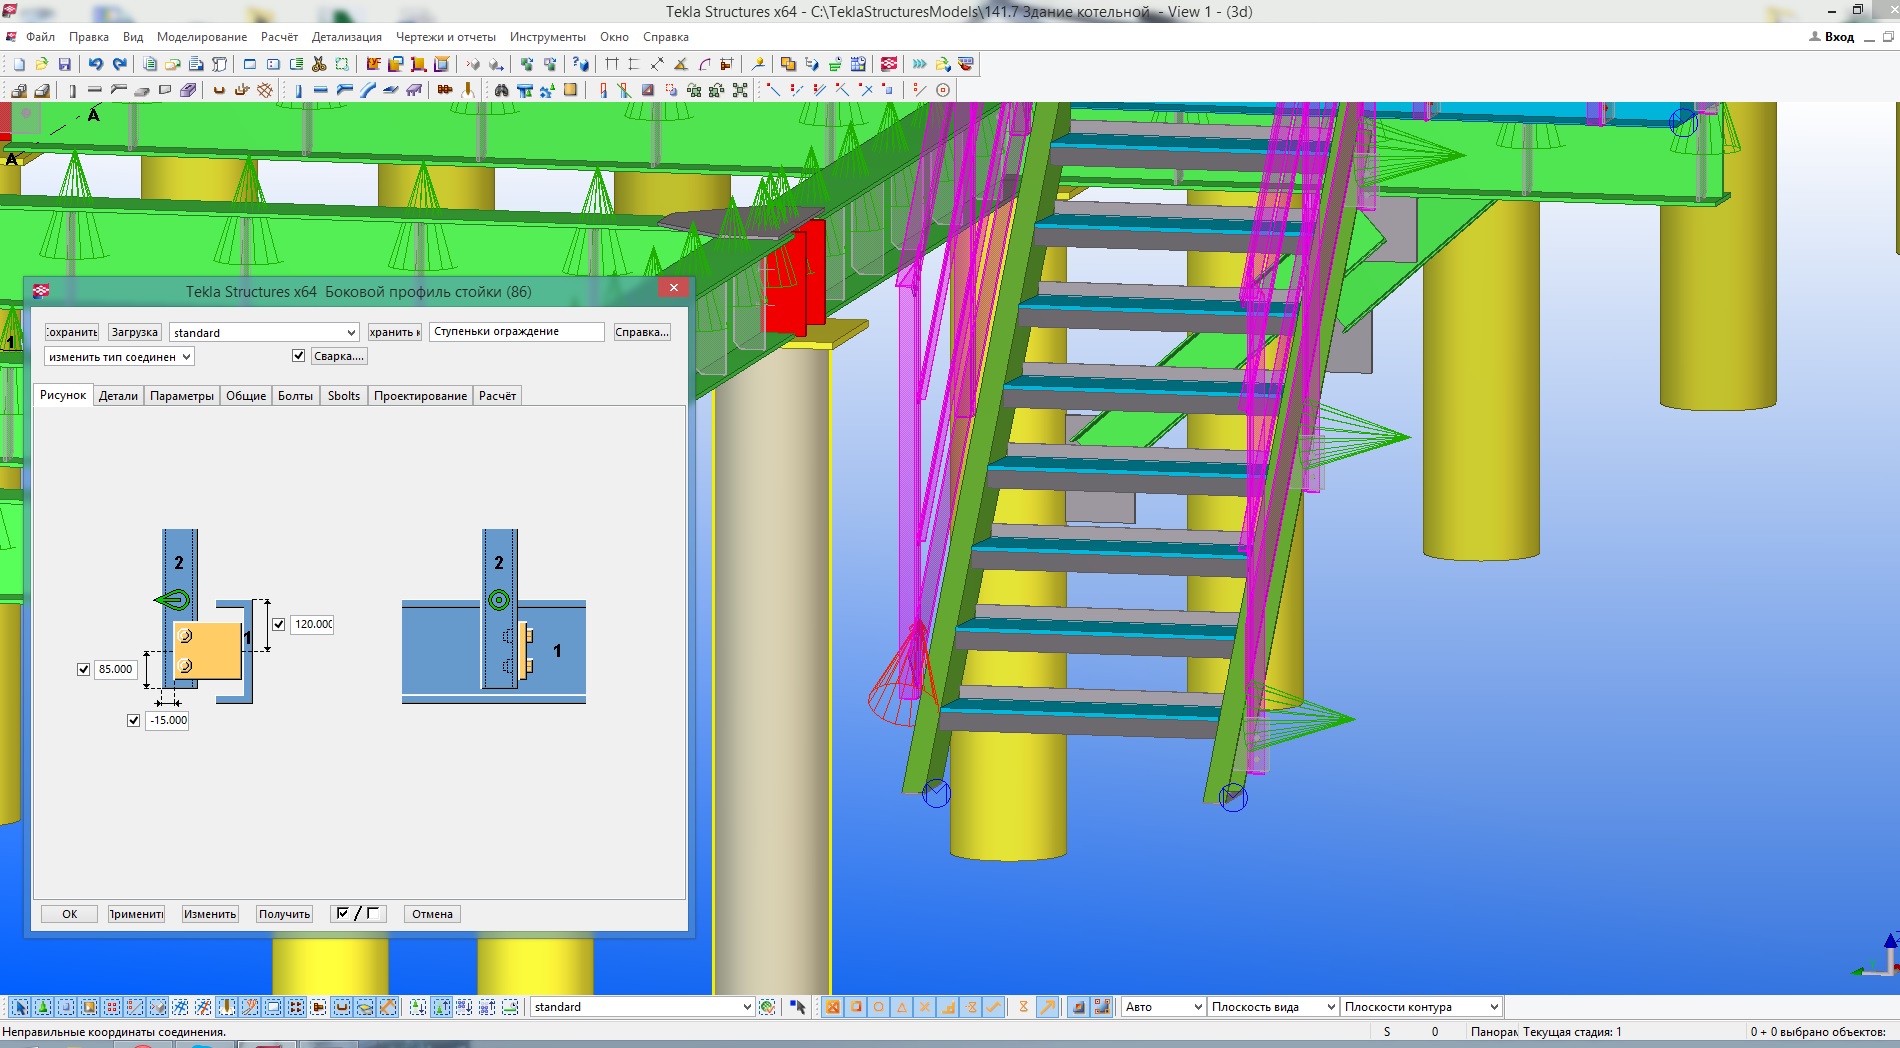Screen dimensions: 1900x1048
Task: Click the red component catalog icon
Action: (x=889, y=64)
